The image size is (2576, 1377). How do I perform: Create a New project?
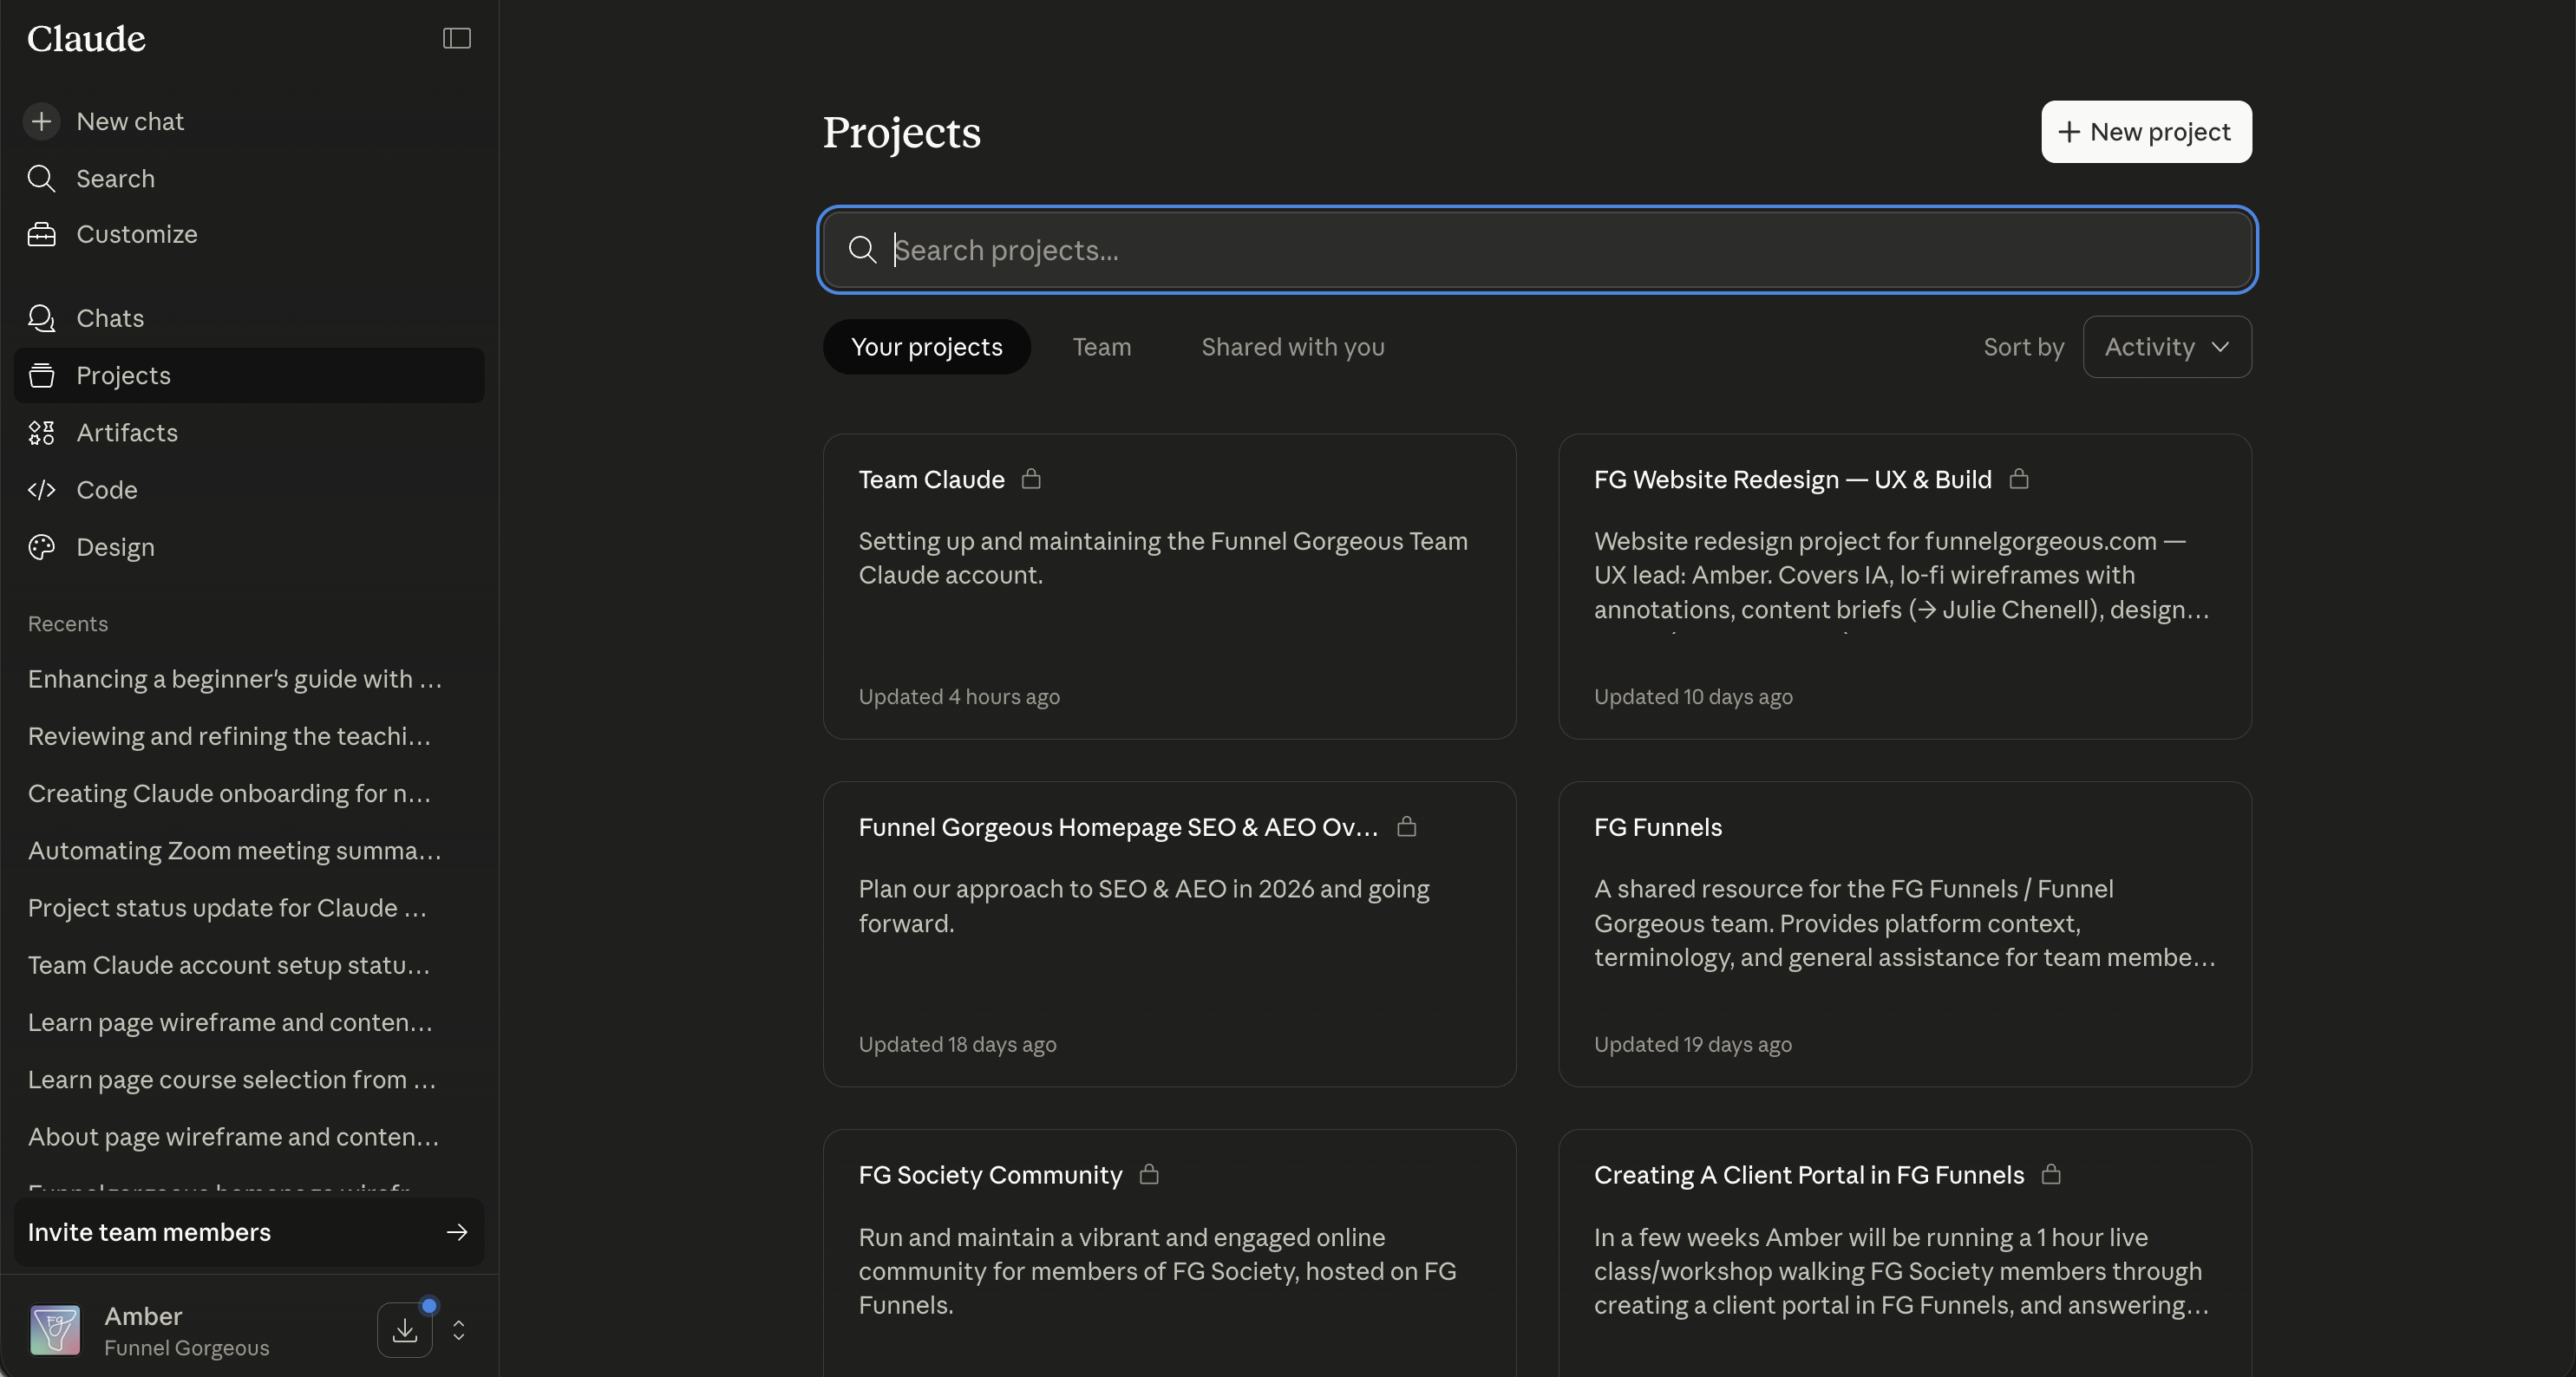(x=2146, y=132)
